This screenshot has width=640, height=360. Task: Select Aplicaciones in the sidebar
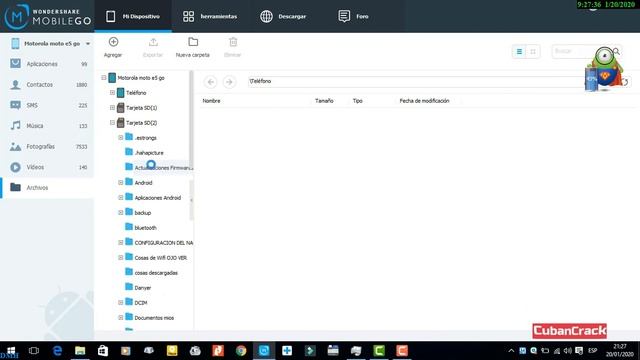48,64
